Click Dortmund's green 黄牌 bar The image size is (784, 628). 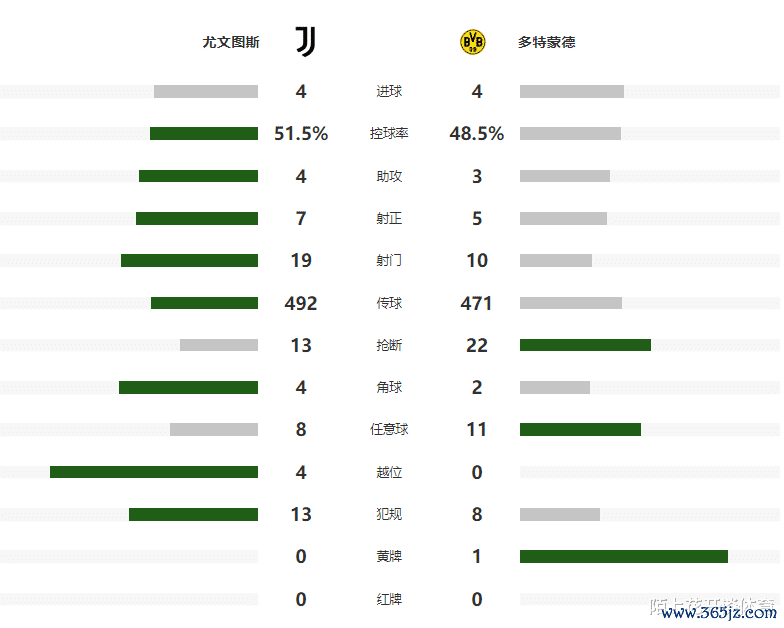[x=624, y=556]
